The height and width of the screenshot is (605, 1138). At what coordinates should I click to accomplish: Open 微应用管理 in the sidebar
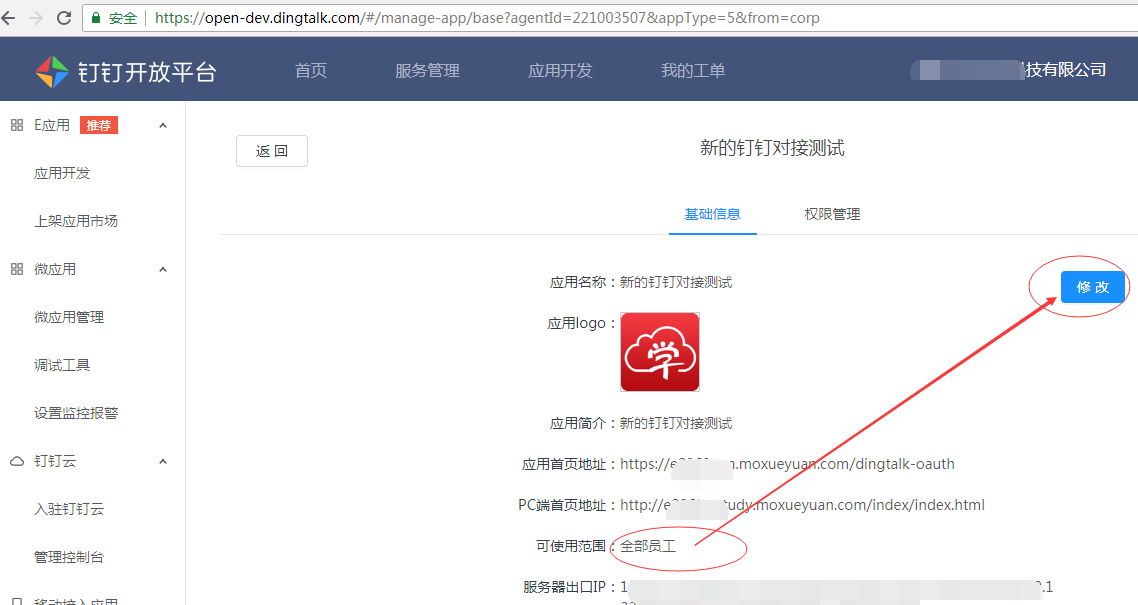pyautogui.click(x=69, y=317)
